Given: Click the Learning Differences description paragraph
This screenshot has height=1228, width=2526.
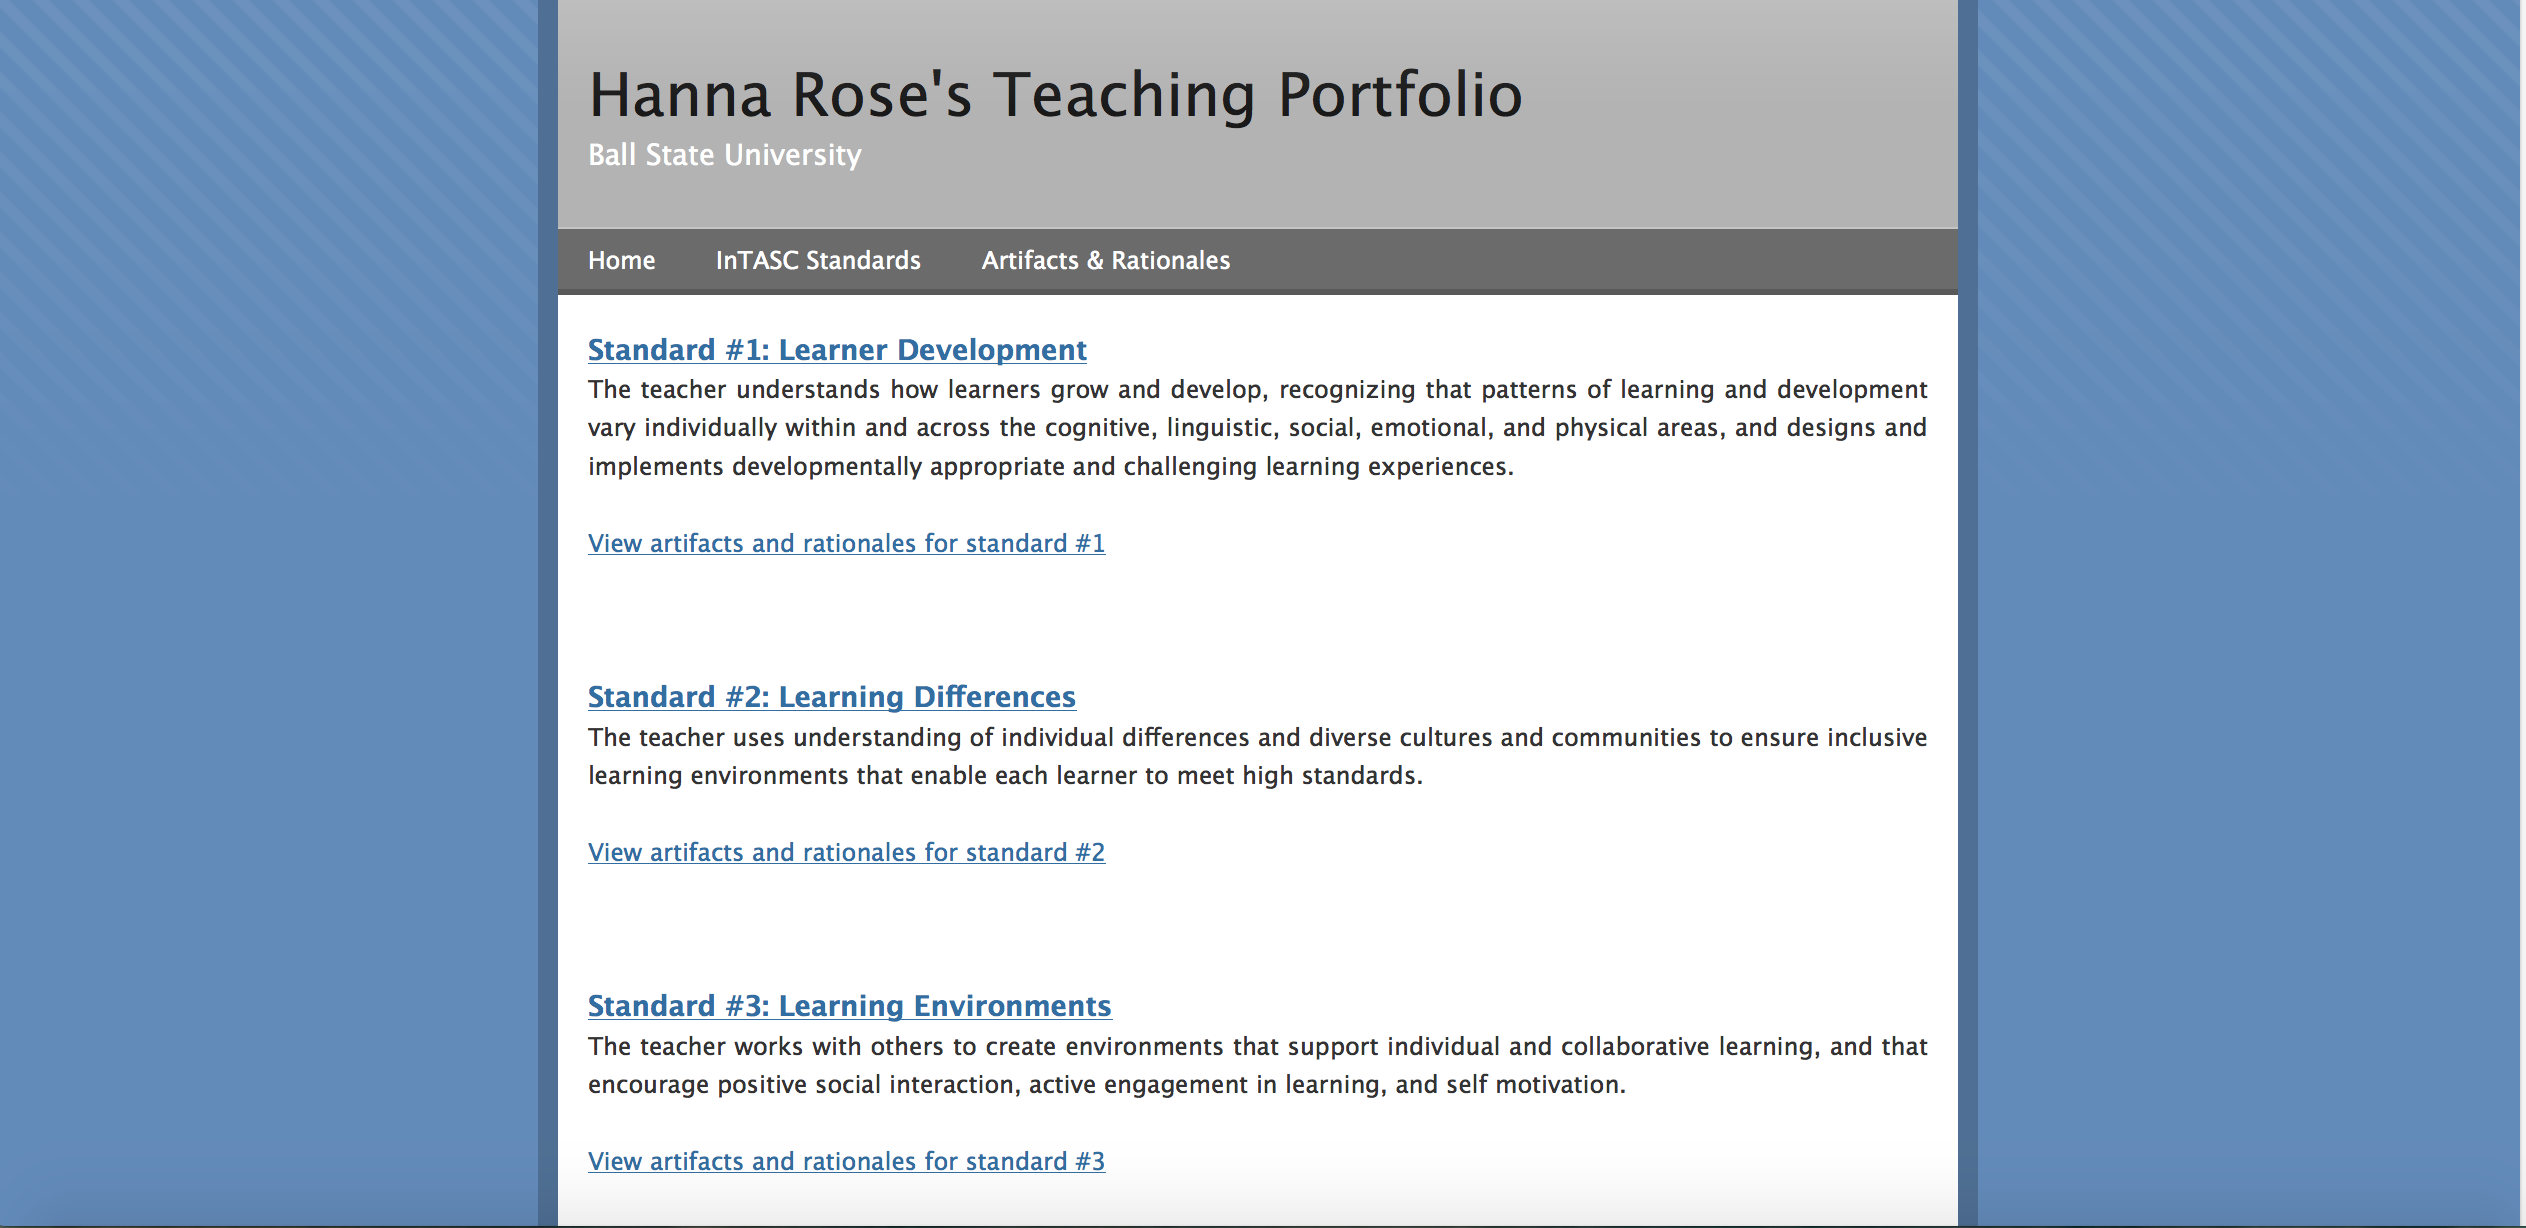Looking at the screenshot, I should [x=1256, y=756].
